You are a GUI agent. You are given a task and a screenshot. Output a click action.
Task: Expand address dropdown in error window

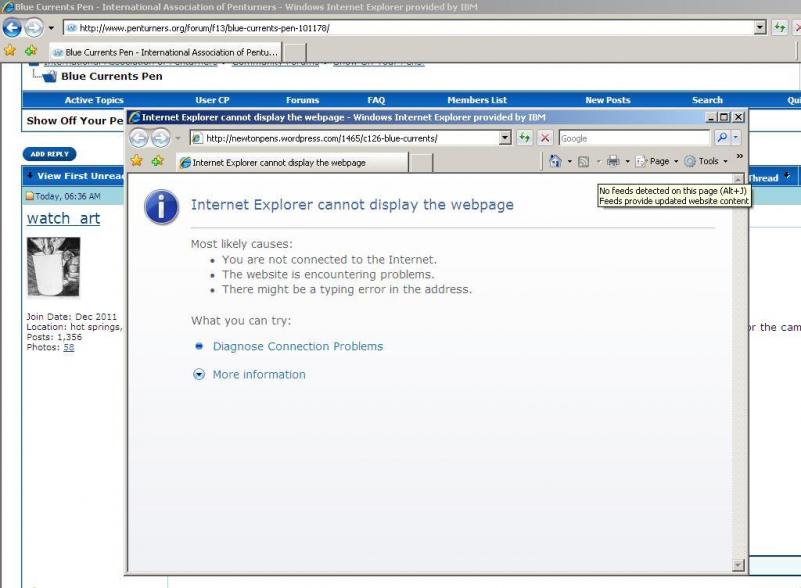coord(505,138)
